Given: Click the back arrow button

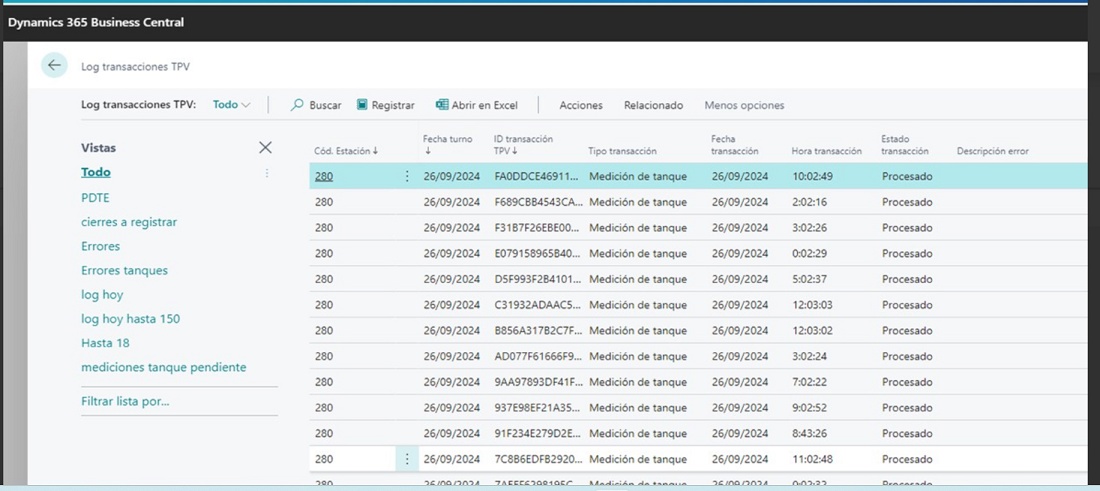Looking at the screenshot, I should 54,65.
